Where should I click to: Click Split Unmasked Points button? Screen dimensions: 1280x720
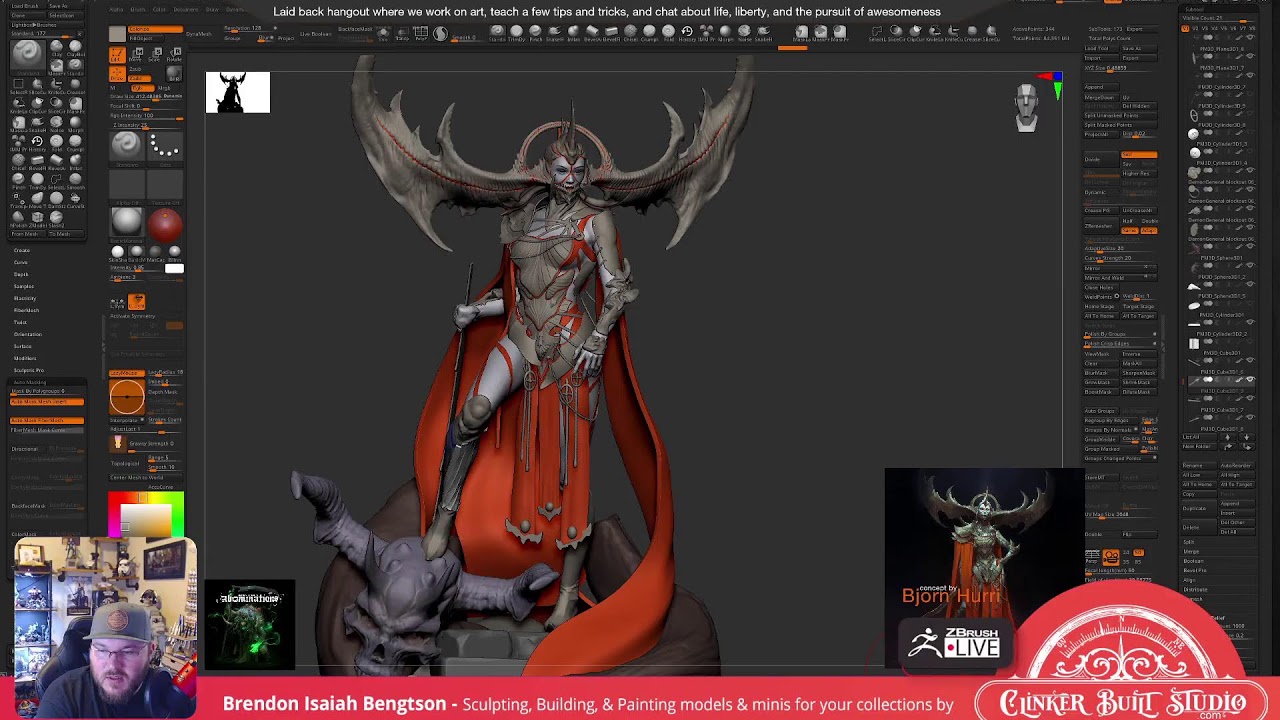pyautogui.click(x=1120, y=116)
